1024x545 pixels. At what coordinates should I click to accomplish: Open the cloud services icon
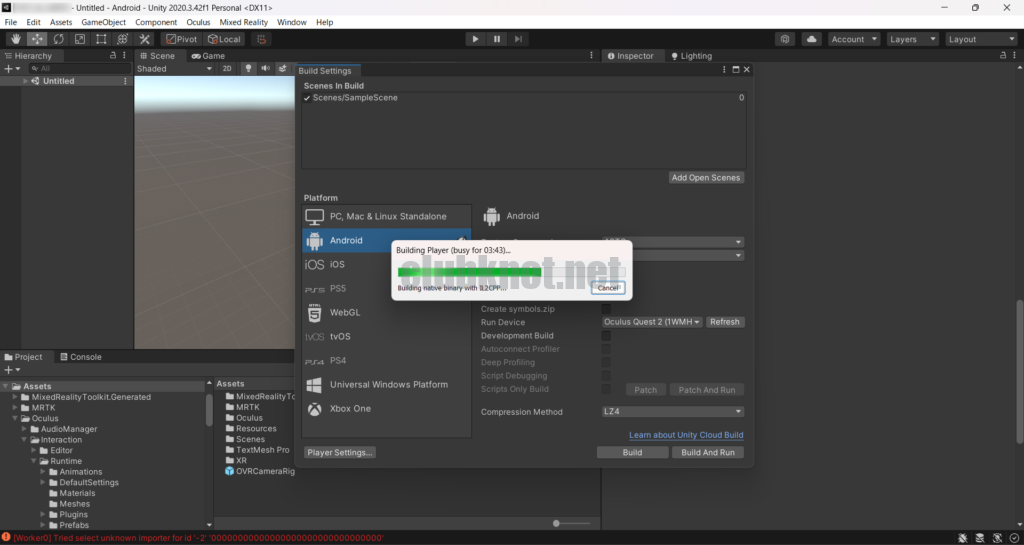pos(811,39)
